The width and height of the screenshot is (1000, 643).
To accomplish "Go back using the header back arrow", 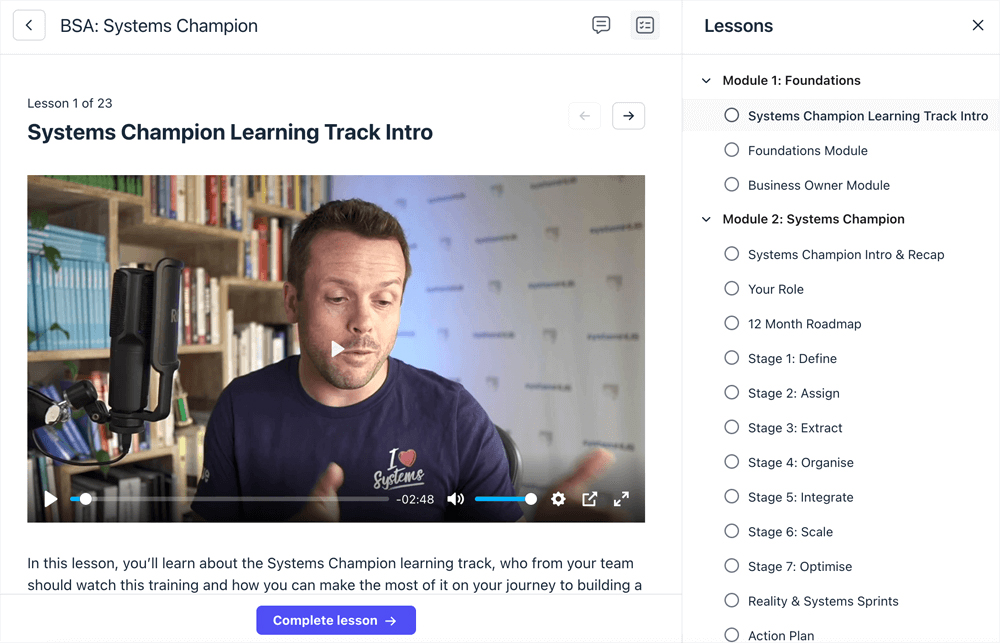I will [29, 26].
